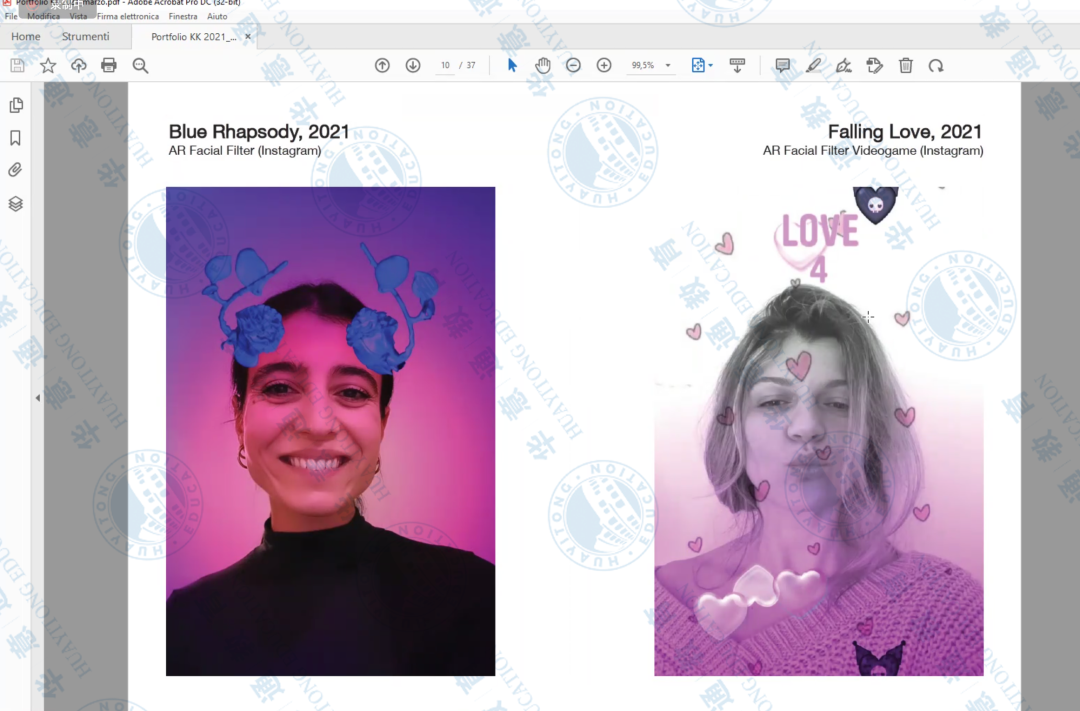Click the page number field showing 10
This screenshot has width=1080, height=711.
click(445, 65)
